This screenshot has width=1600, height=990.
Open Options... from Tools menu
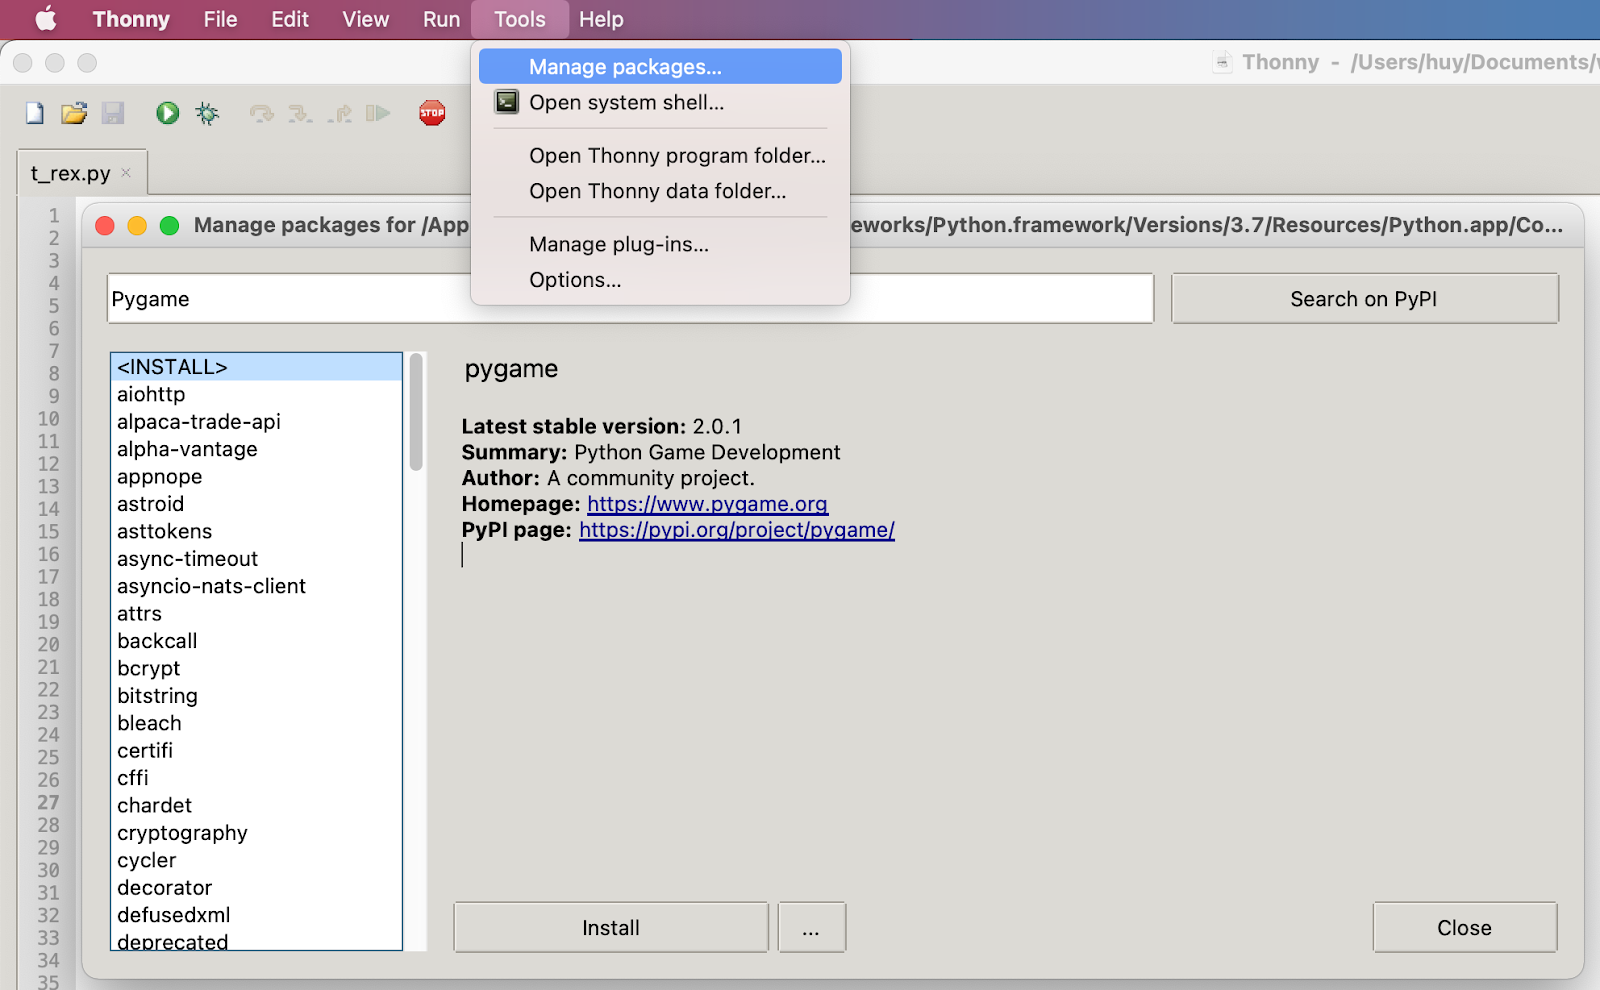660,280
